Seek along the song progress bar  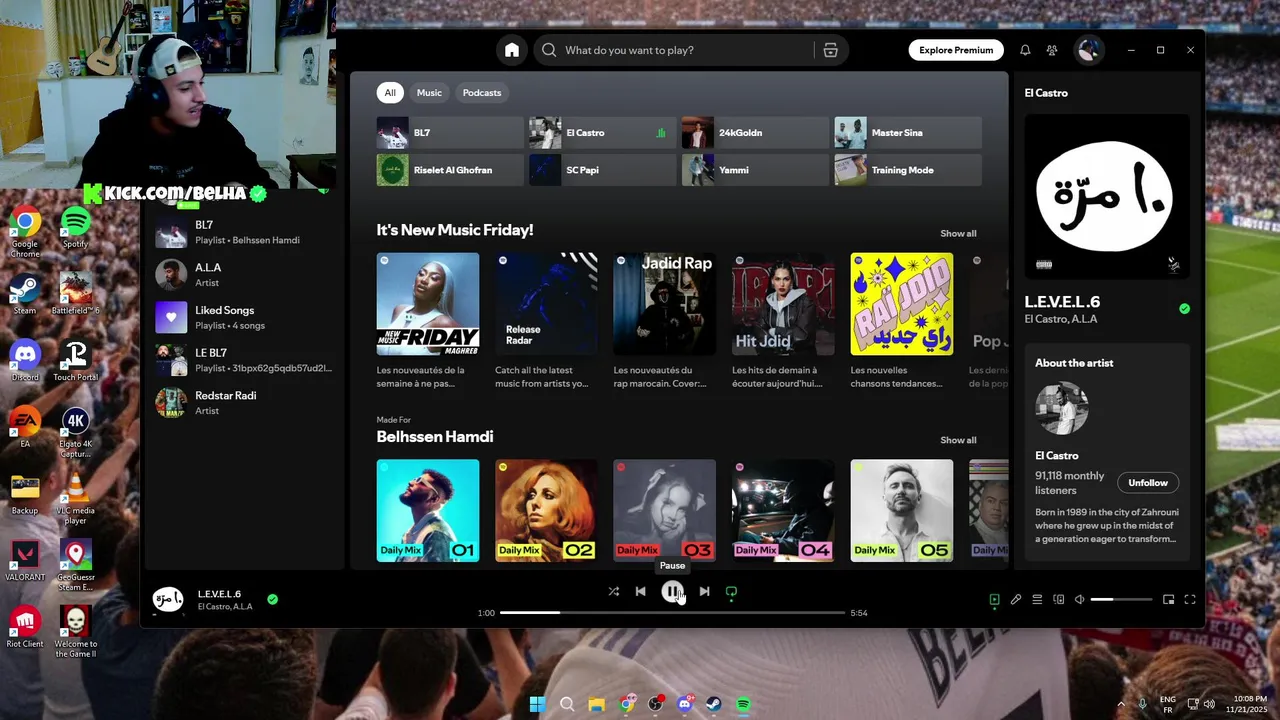672,612
